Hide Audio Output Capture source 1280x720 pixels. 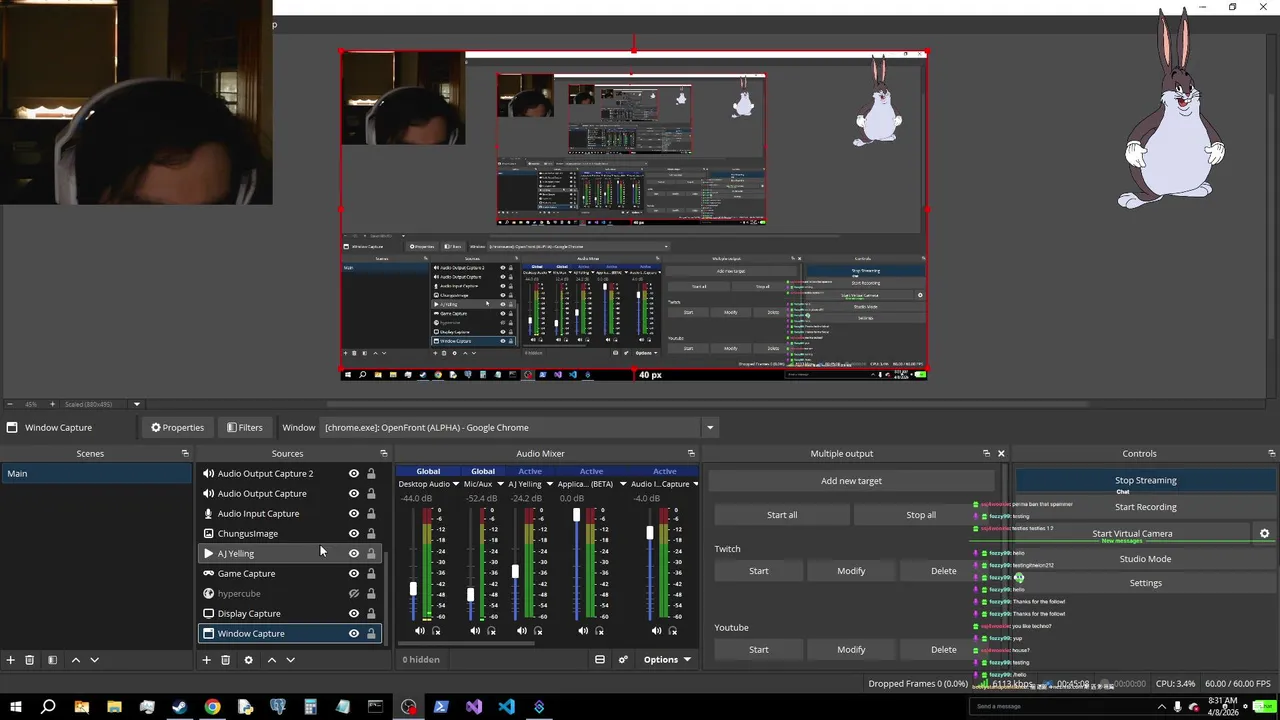(x=353, y=494)
